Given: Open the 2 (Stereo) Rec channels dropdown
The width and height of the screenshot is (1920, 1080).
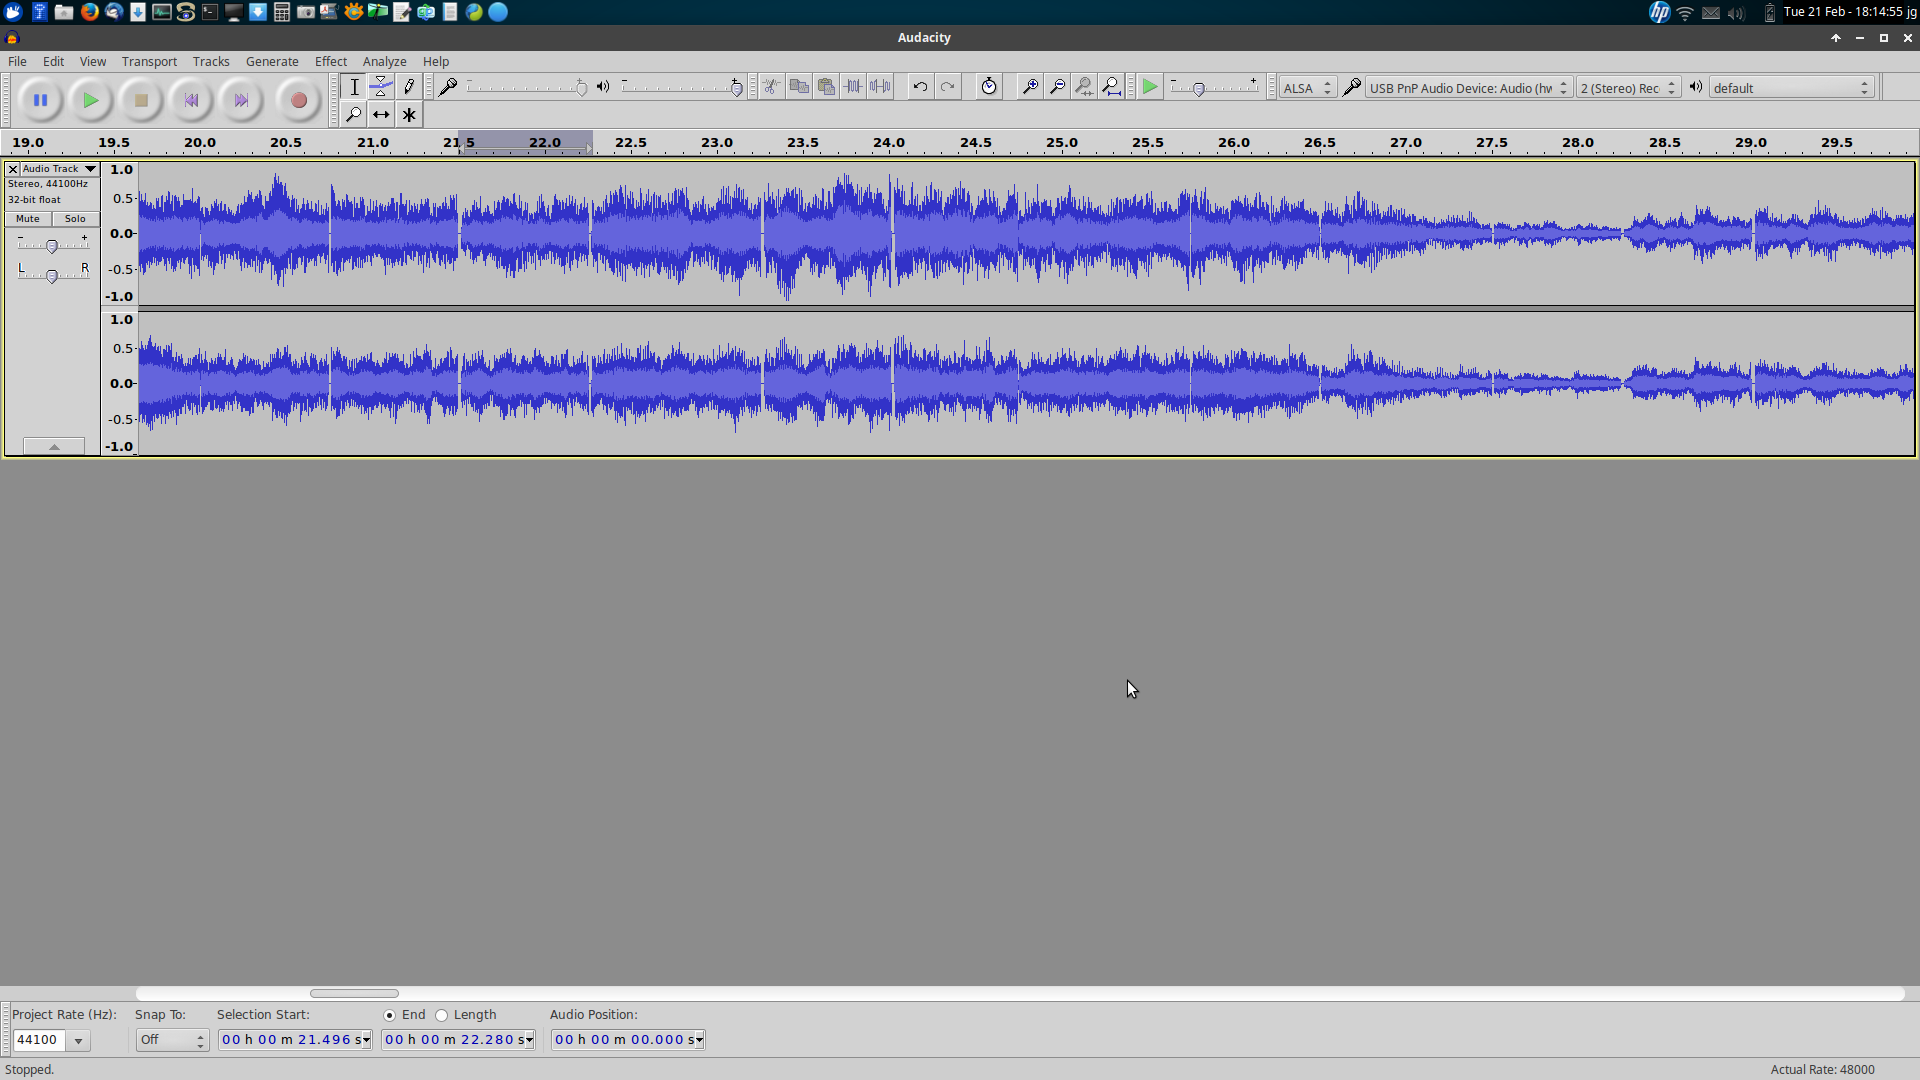Looking at the screenshot, I should coord(1627,88).
